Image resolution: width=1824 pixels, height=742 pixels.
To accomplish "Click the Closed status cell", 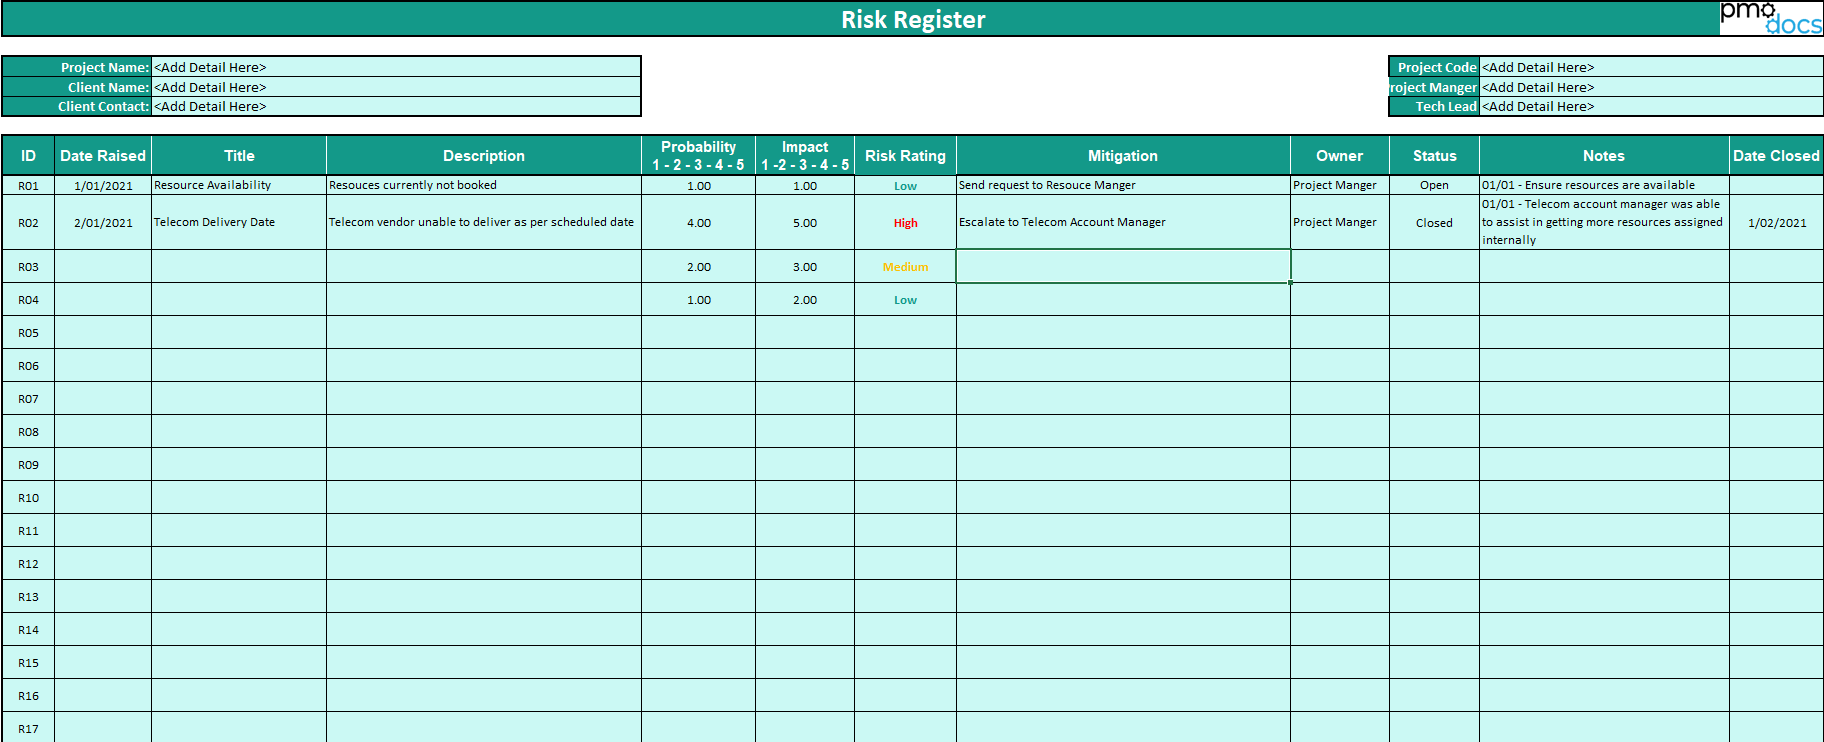I will tap(1434, 222).
